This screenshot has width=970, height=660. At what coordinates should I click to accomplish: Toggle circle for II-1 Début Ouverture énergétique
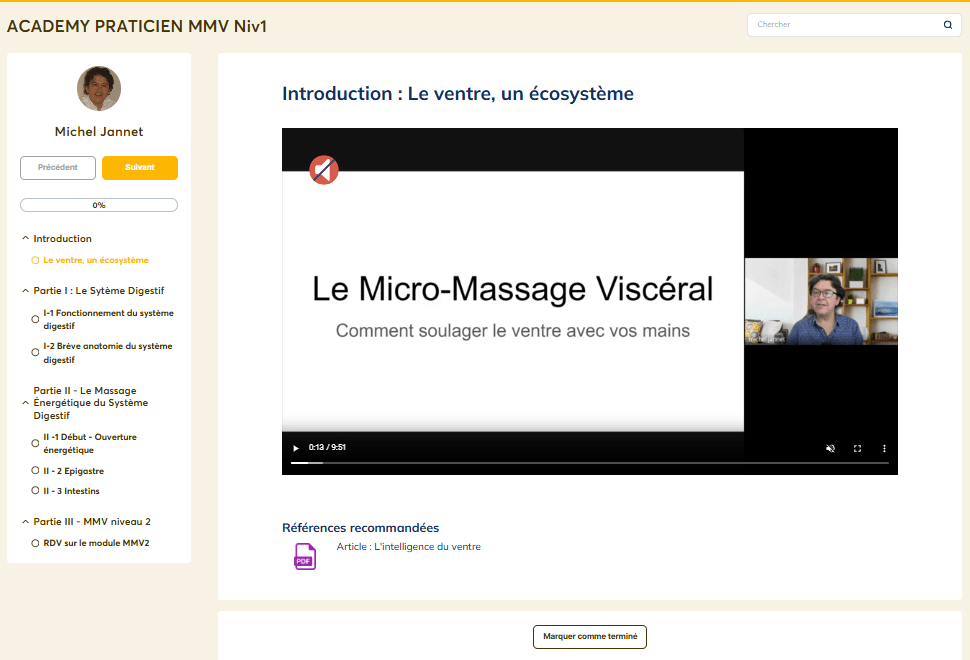(35, 443)
